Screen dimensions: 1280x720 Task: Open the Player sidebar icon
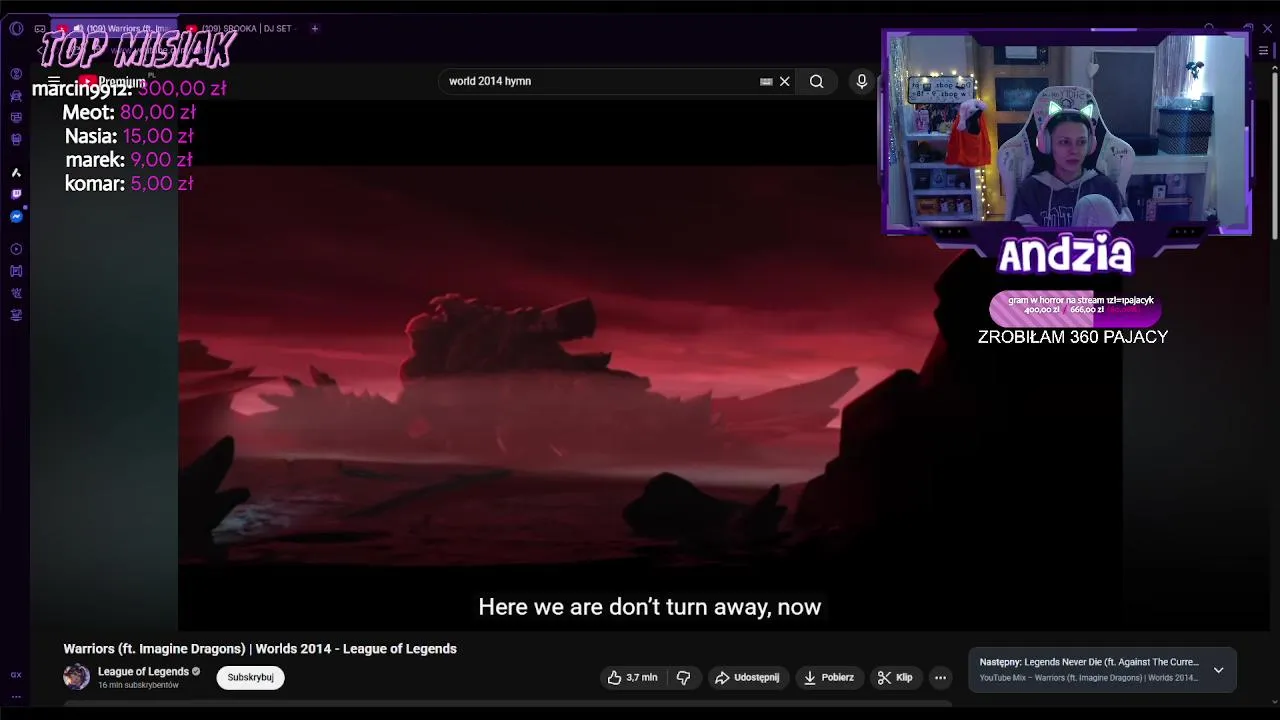[16, 249]
